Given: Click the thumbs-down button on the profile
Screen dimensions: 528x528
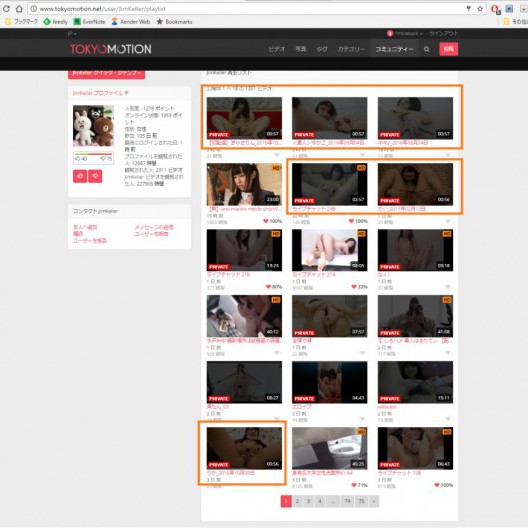Looking at the screenshot, I should click(95, 176).
